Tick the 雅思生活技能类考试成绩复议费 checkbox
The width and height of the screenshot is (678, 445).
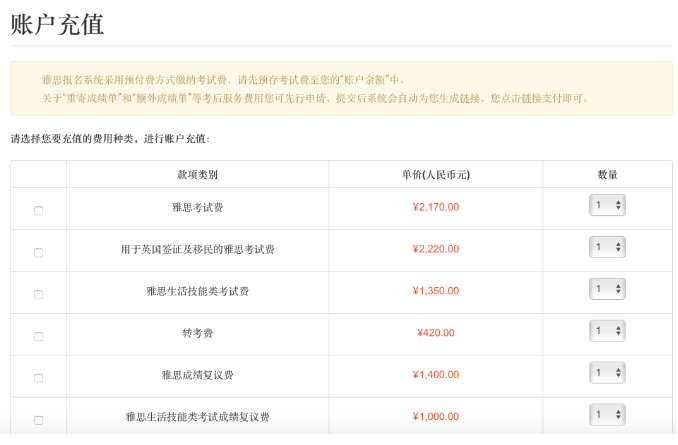(38, 420)
